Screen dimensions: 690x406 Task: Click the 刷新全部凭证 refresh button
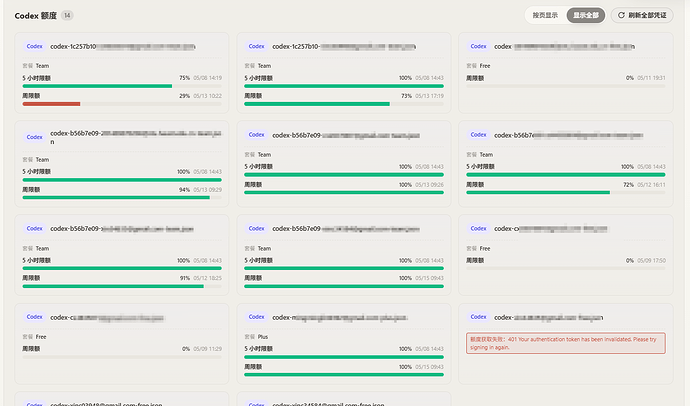click(642, 15)
